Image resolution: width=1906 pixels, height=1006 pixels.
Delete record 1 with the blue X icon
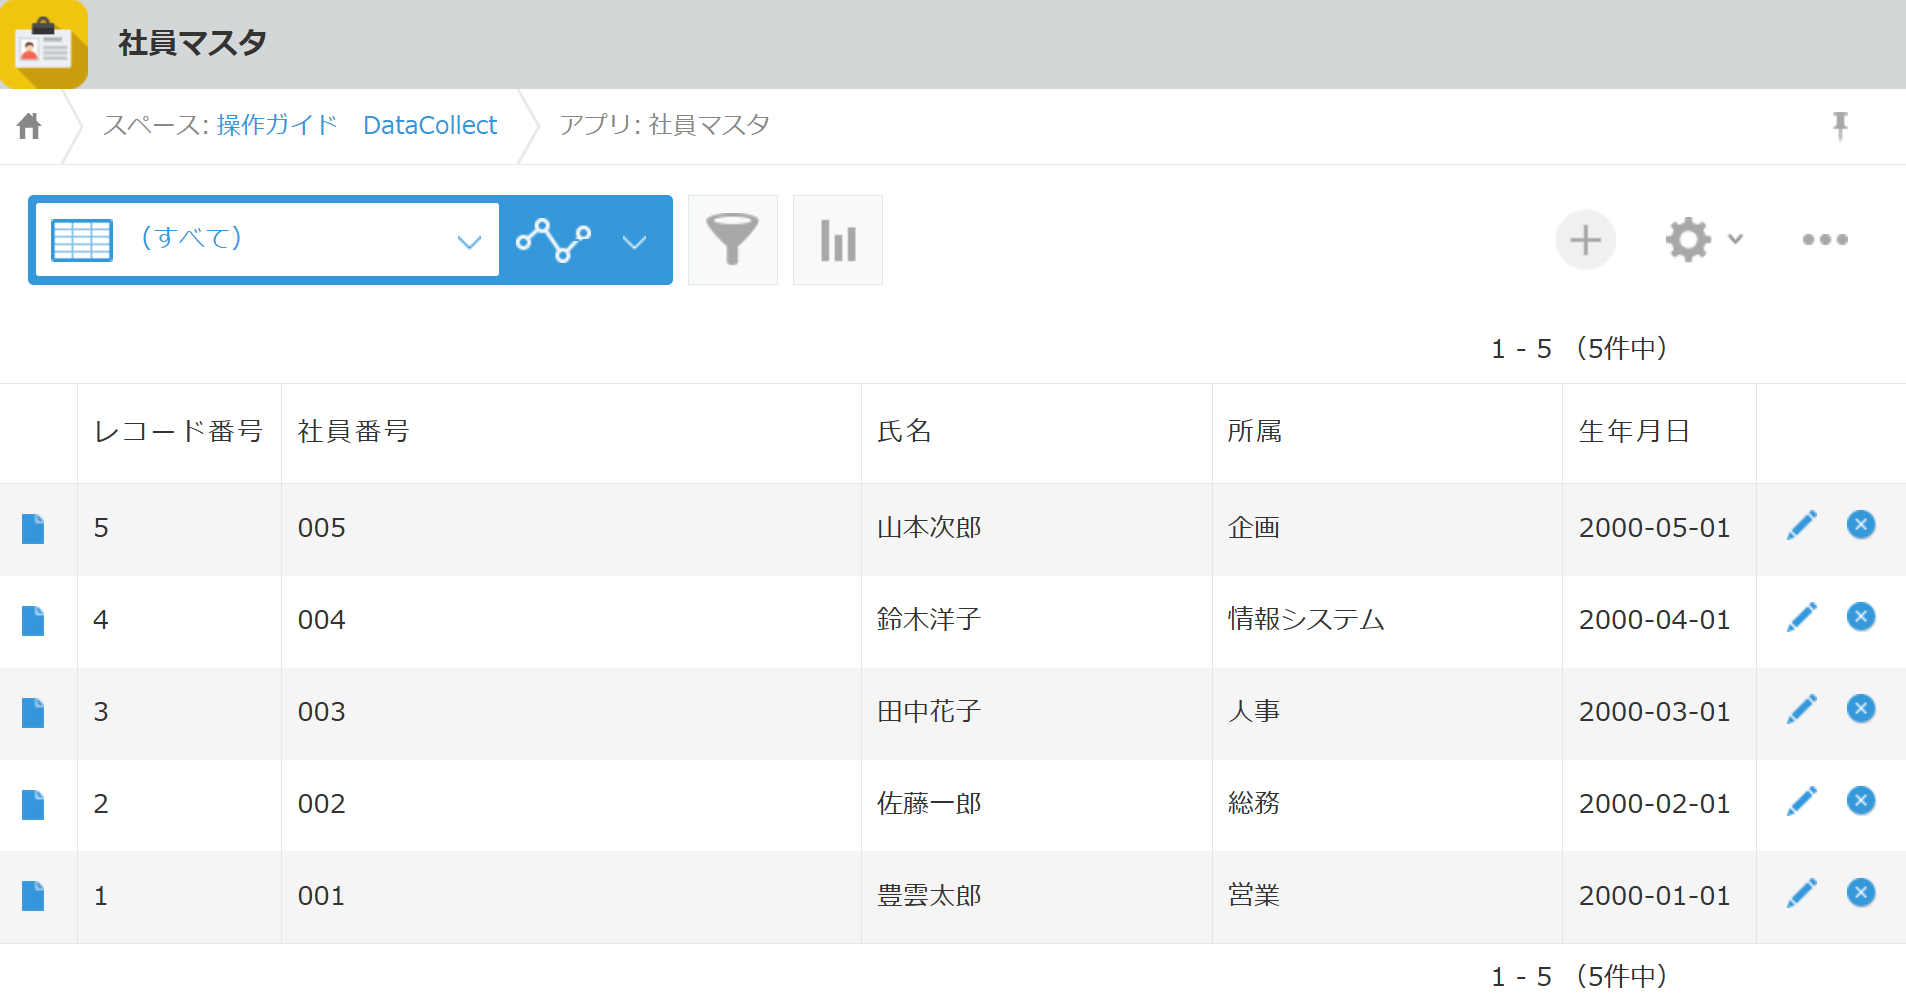(1862, 893)
